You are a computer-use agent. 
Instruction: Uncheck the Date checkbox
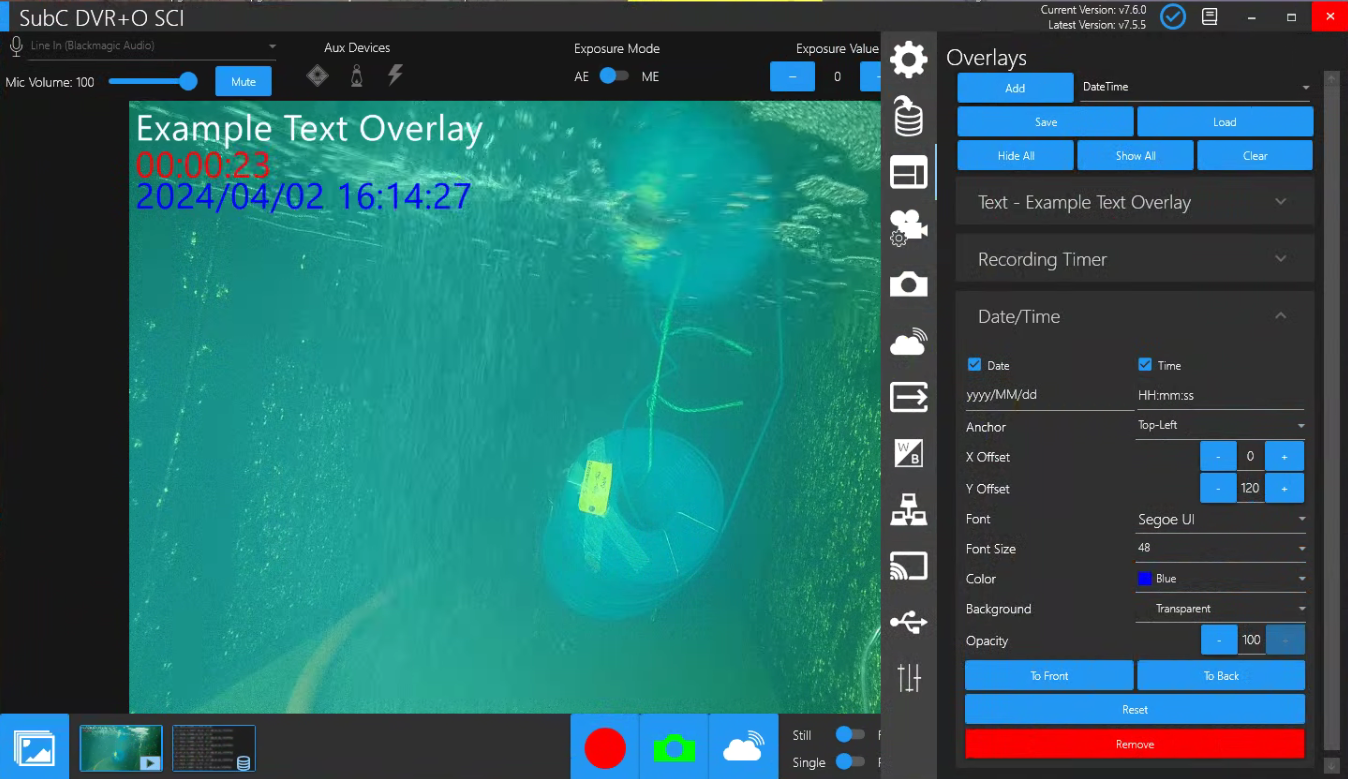(x=974, y=365)
